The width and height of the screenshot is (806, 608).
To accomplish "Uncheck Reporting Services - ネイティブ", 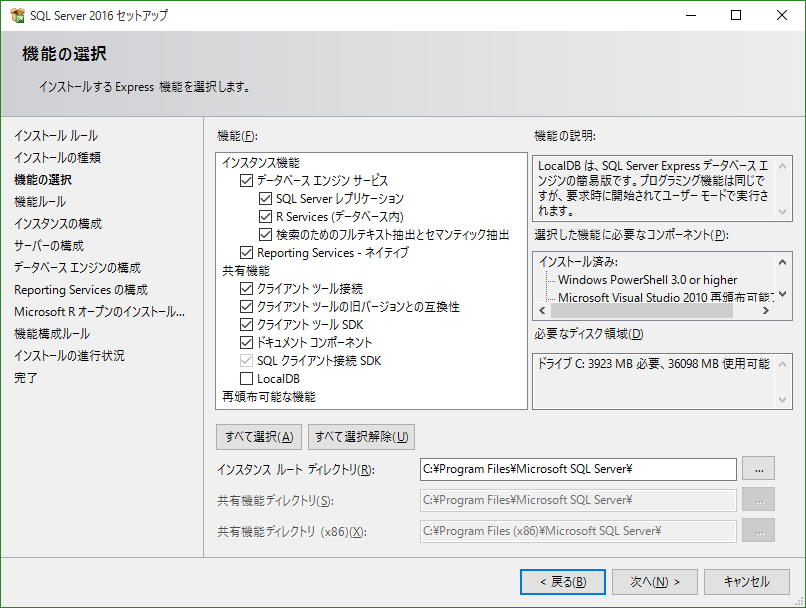I will click(x=247, y=253).
